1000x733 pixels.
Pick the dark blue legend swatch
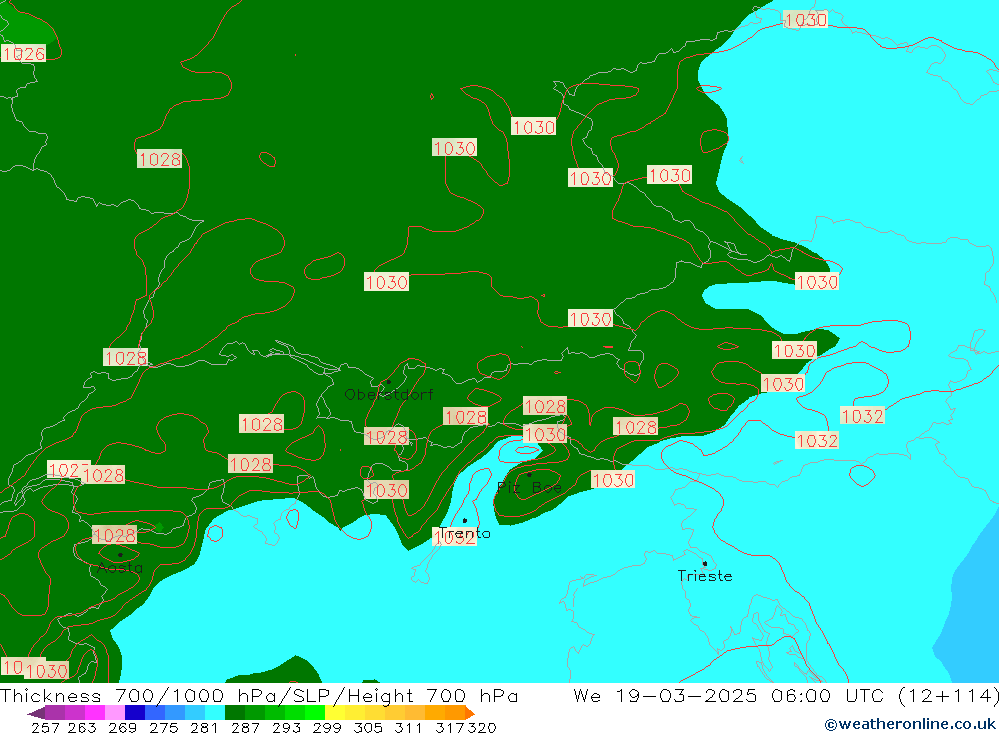(x=135, y=713)
